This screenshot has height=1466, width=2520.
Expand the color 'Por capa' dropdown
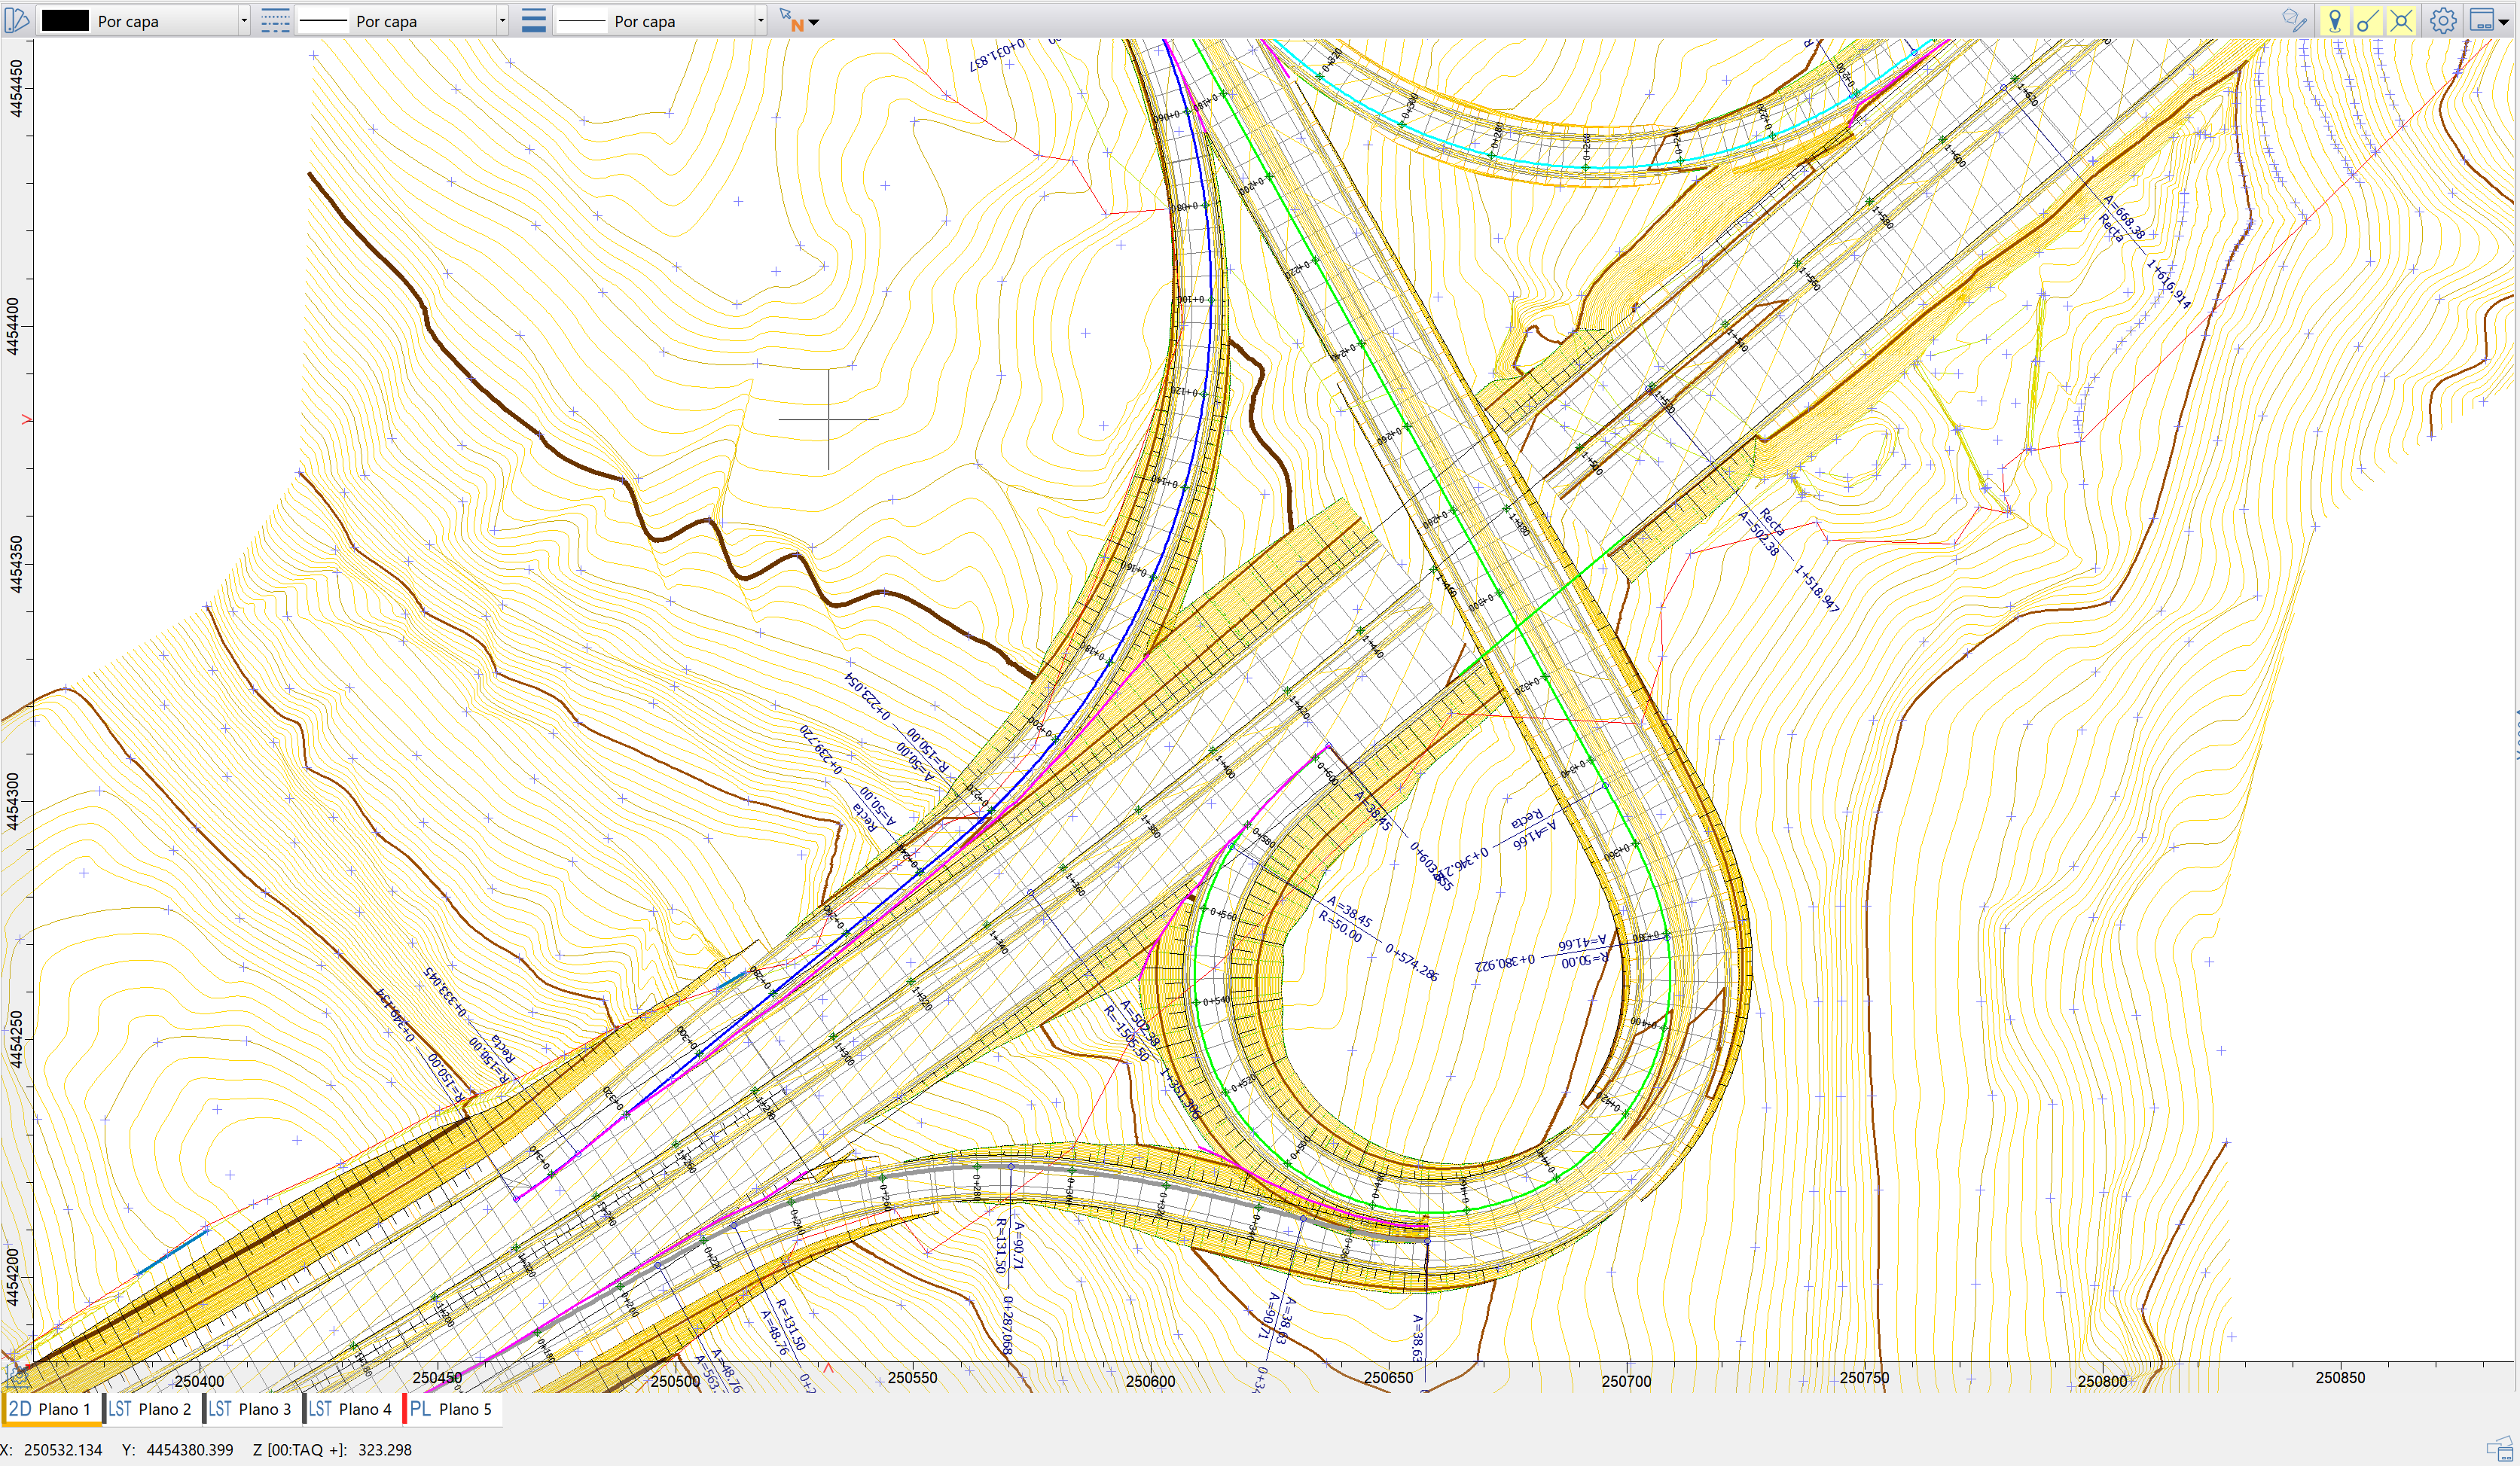click(243, 20)
